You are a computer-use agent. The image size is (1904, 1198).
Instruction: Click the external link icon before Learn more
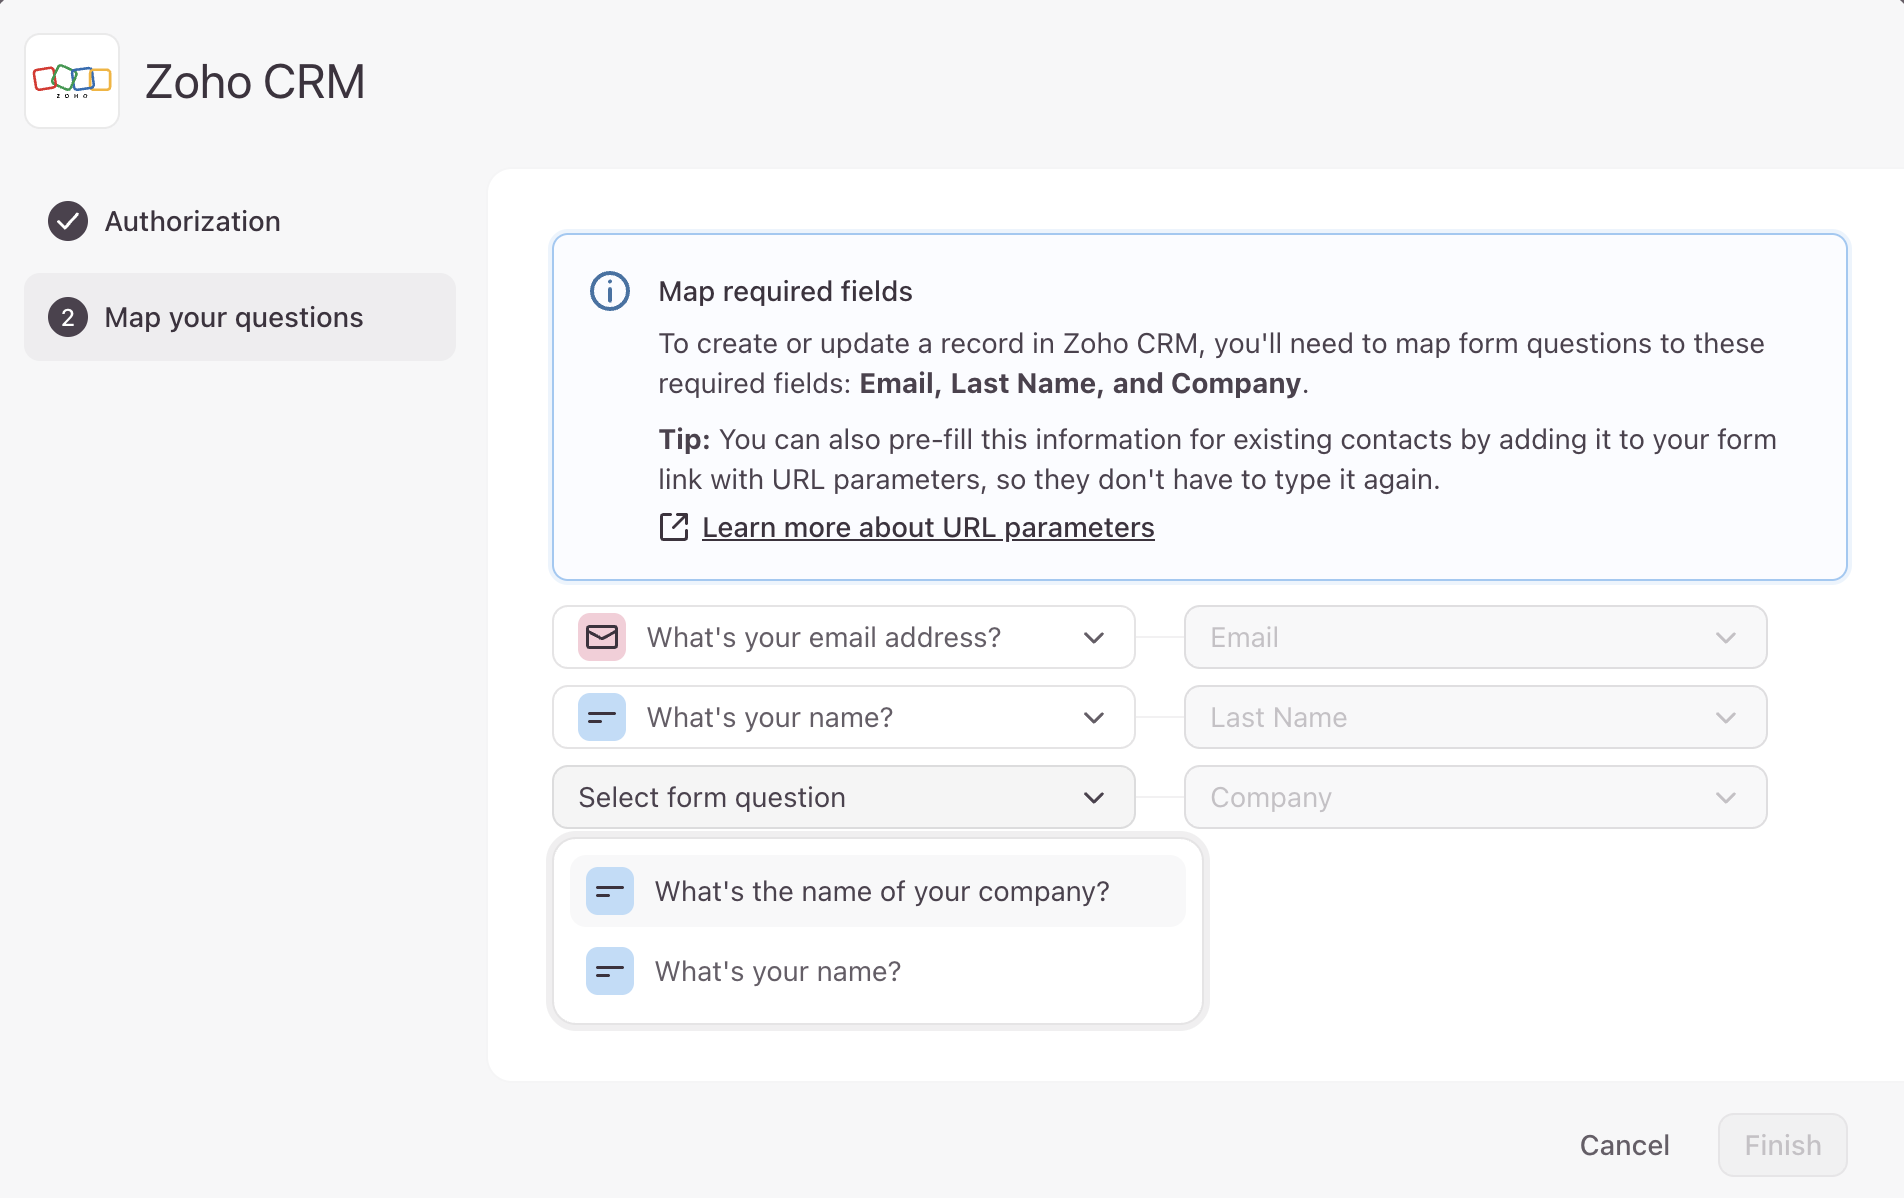[674, 527]
